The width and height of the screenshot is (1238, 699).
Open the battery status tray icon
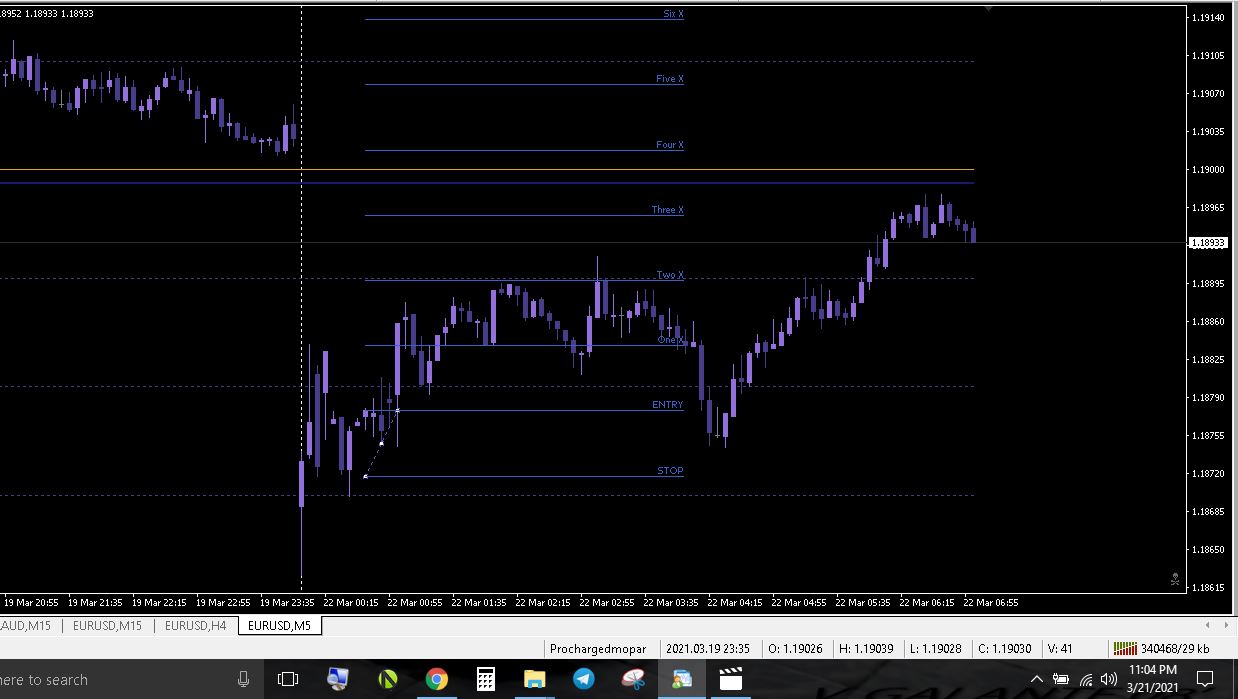(x=1061, y=680)
